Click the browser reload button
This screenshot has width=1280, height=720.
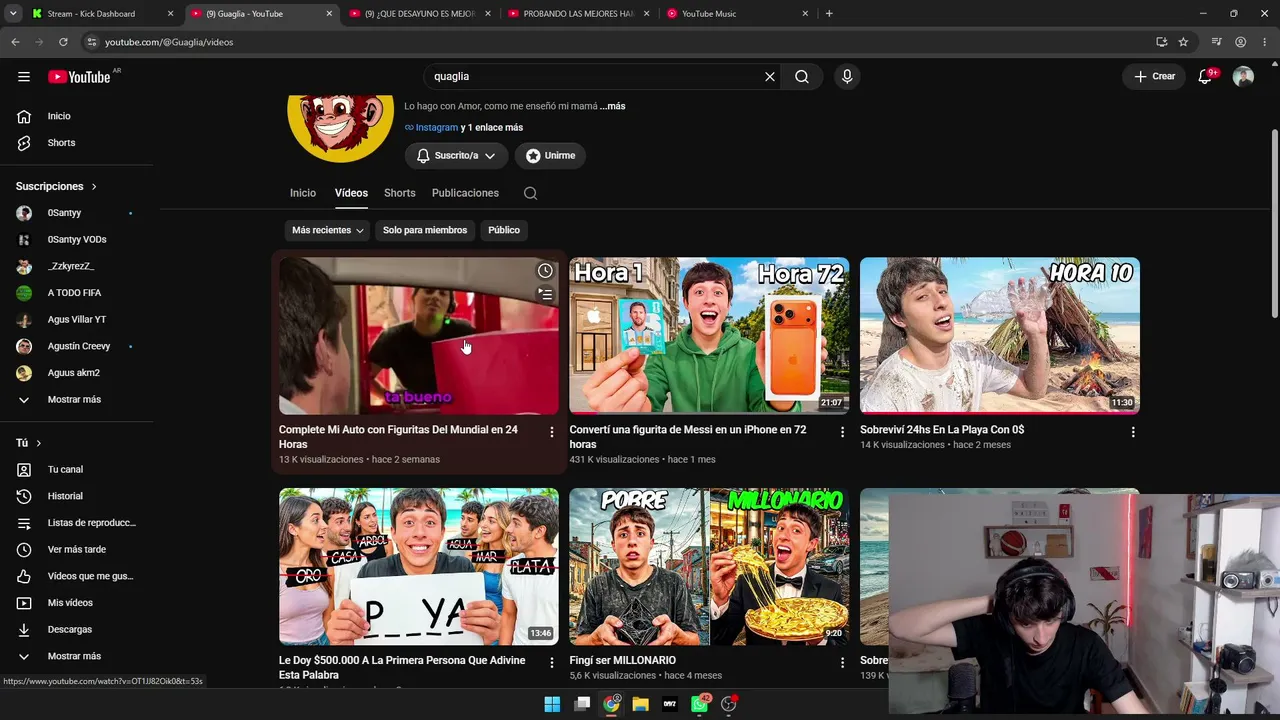(63, 42)
